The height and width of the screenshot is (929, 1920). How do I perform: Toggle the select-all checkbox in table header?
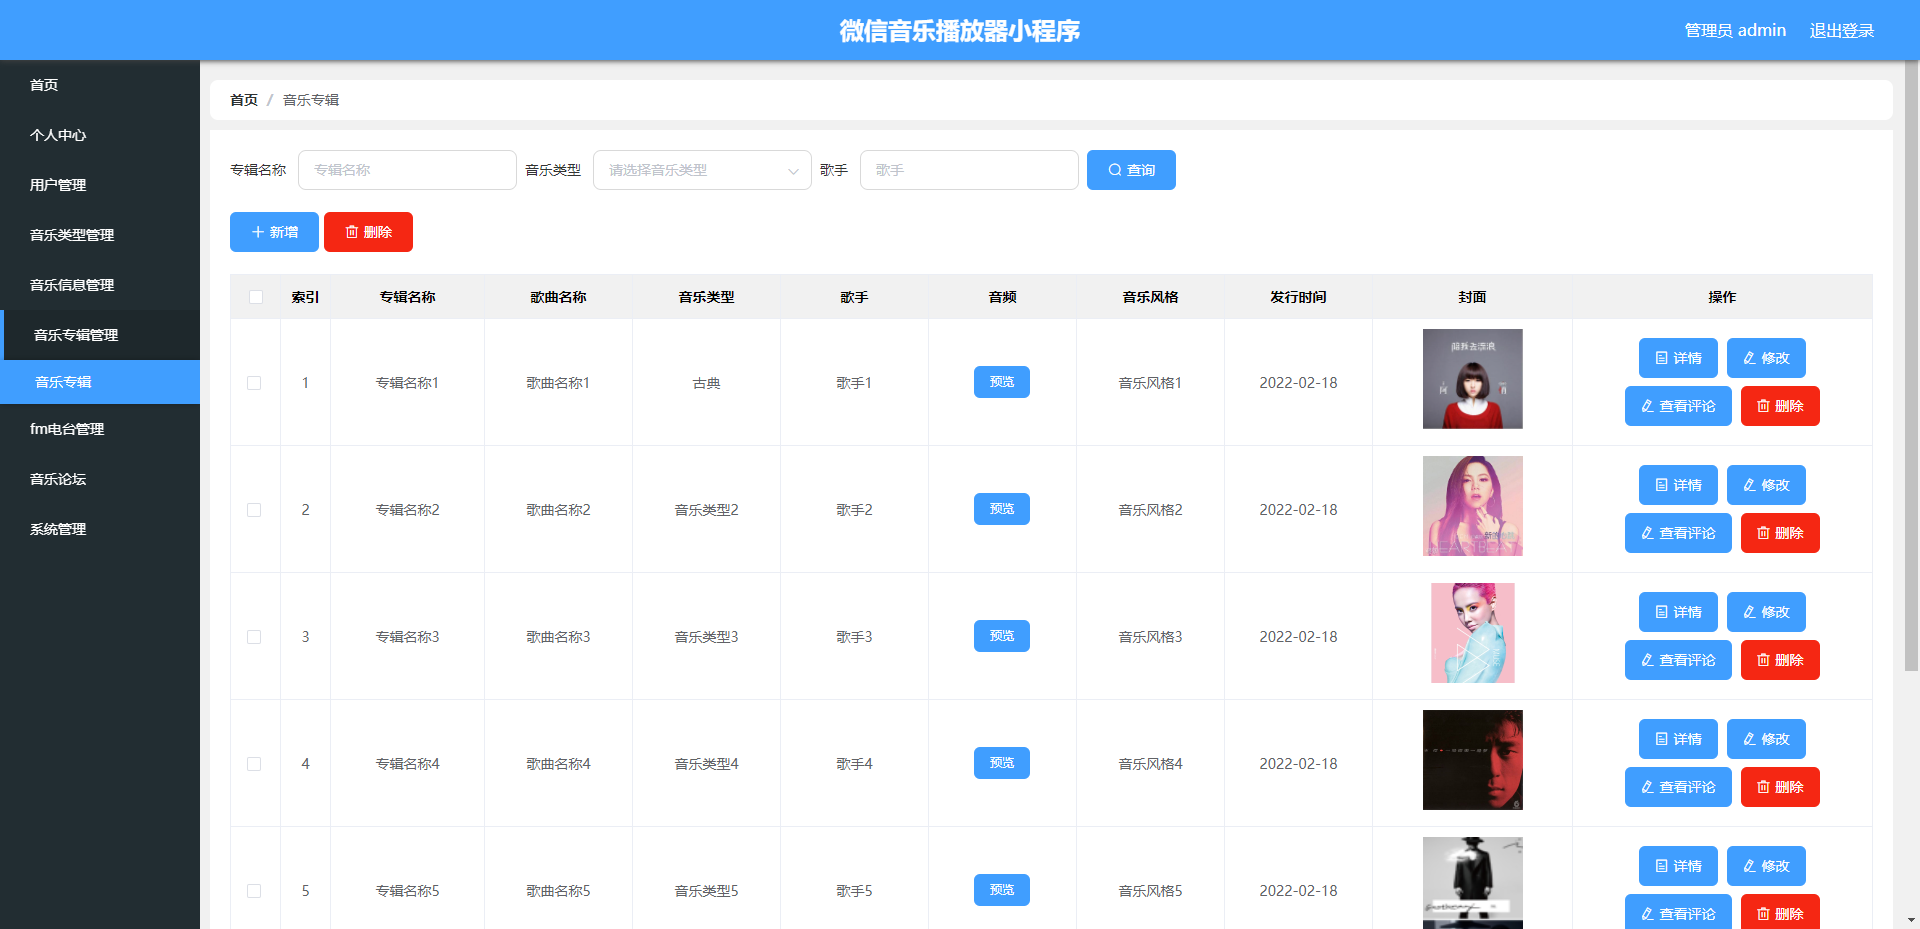pyautogui.click(x=256, y=296)
